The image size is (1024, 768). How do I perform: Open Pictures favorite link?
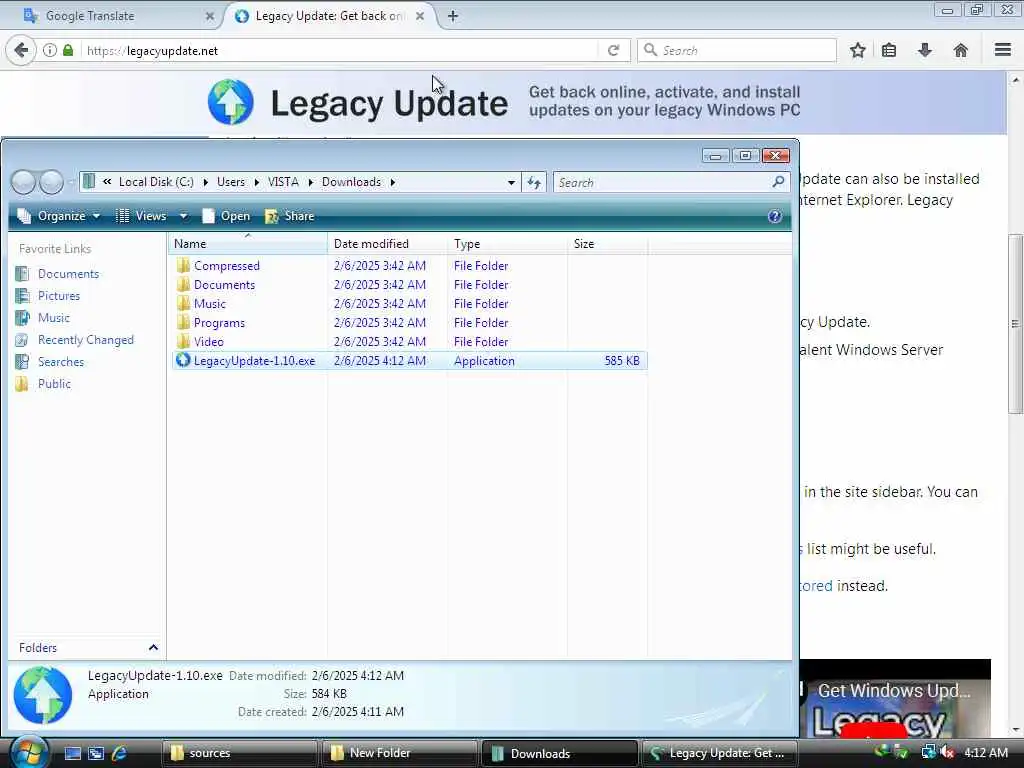[x=59, y=296]
